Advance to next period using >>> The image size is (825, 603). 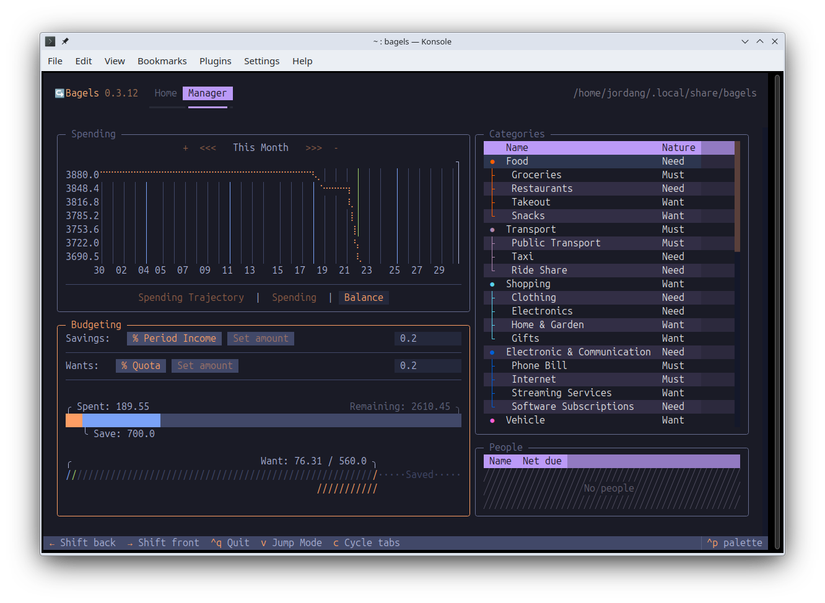click(x=314, y=147)
